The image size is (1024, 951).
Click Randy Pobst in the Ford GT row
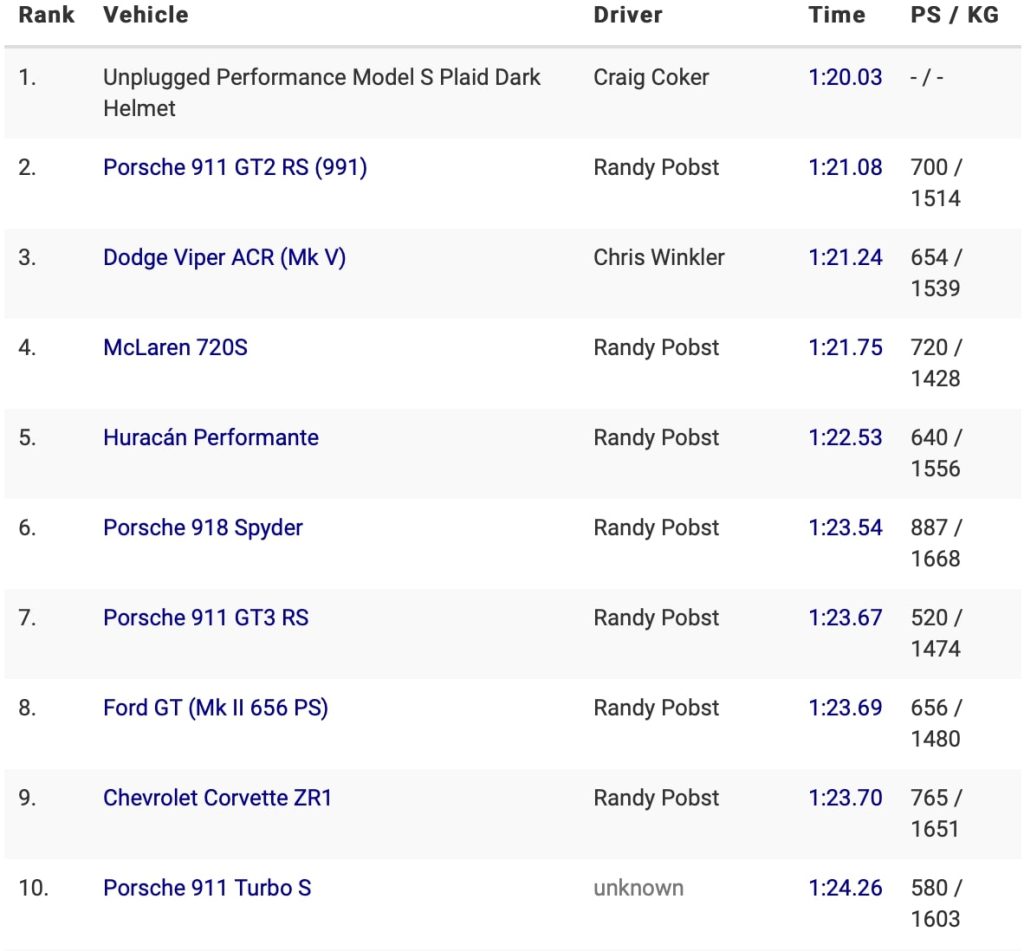click(x=656, y=708)
